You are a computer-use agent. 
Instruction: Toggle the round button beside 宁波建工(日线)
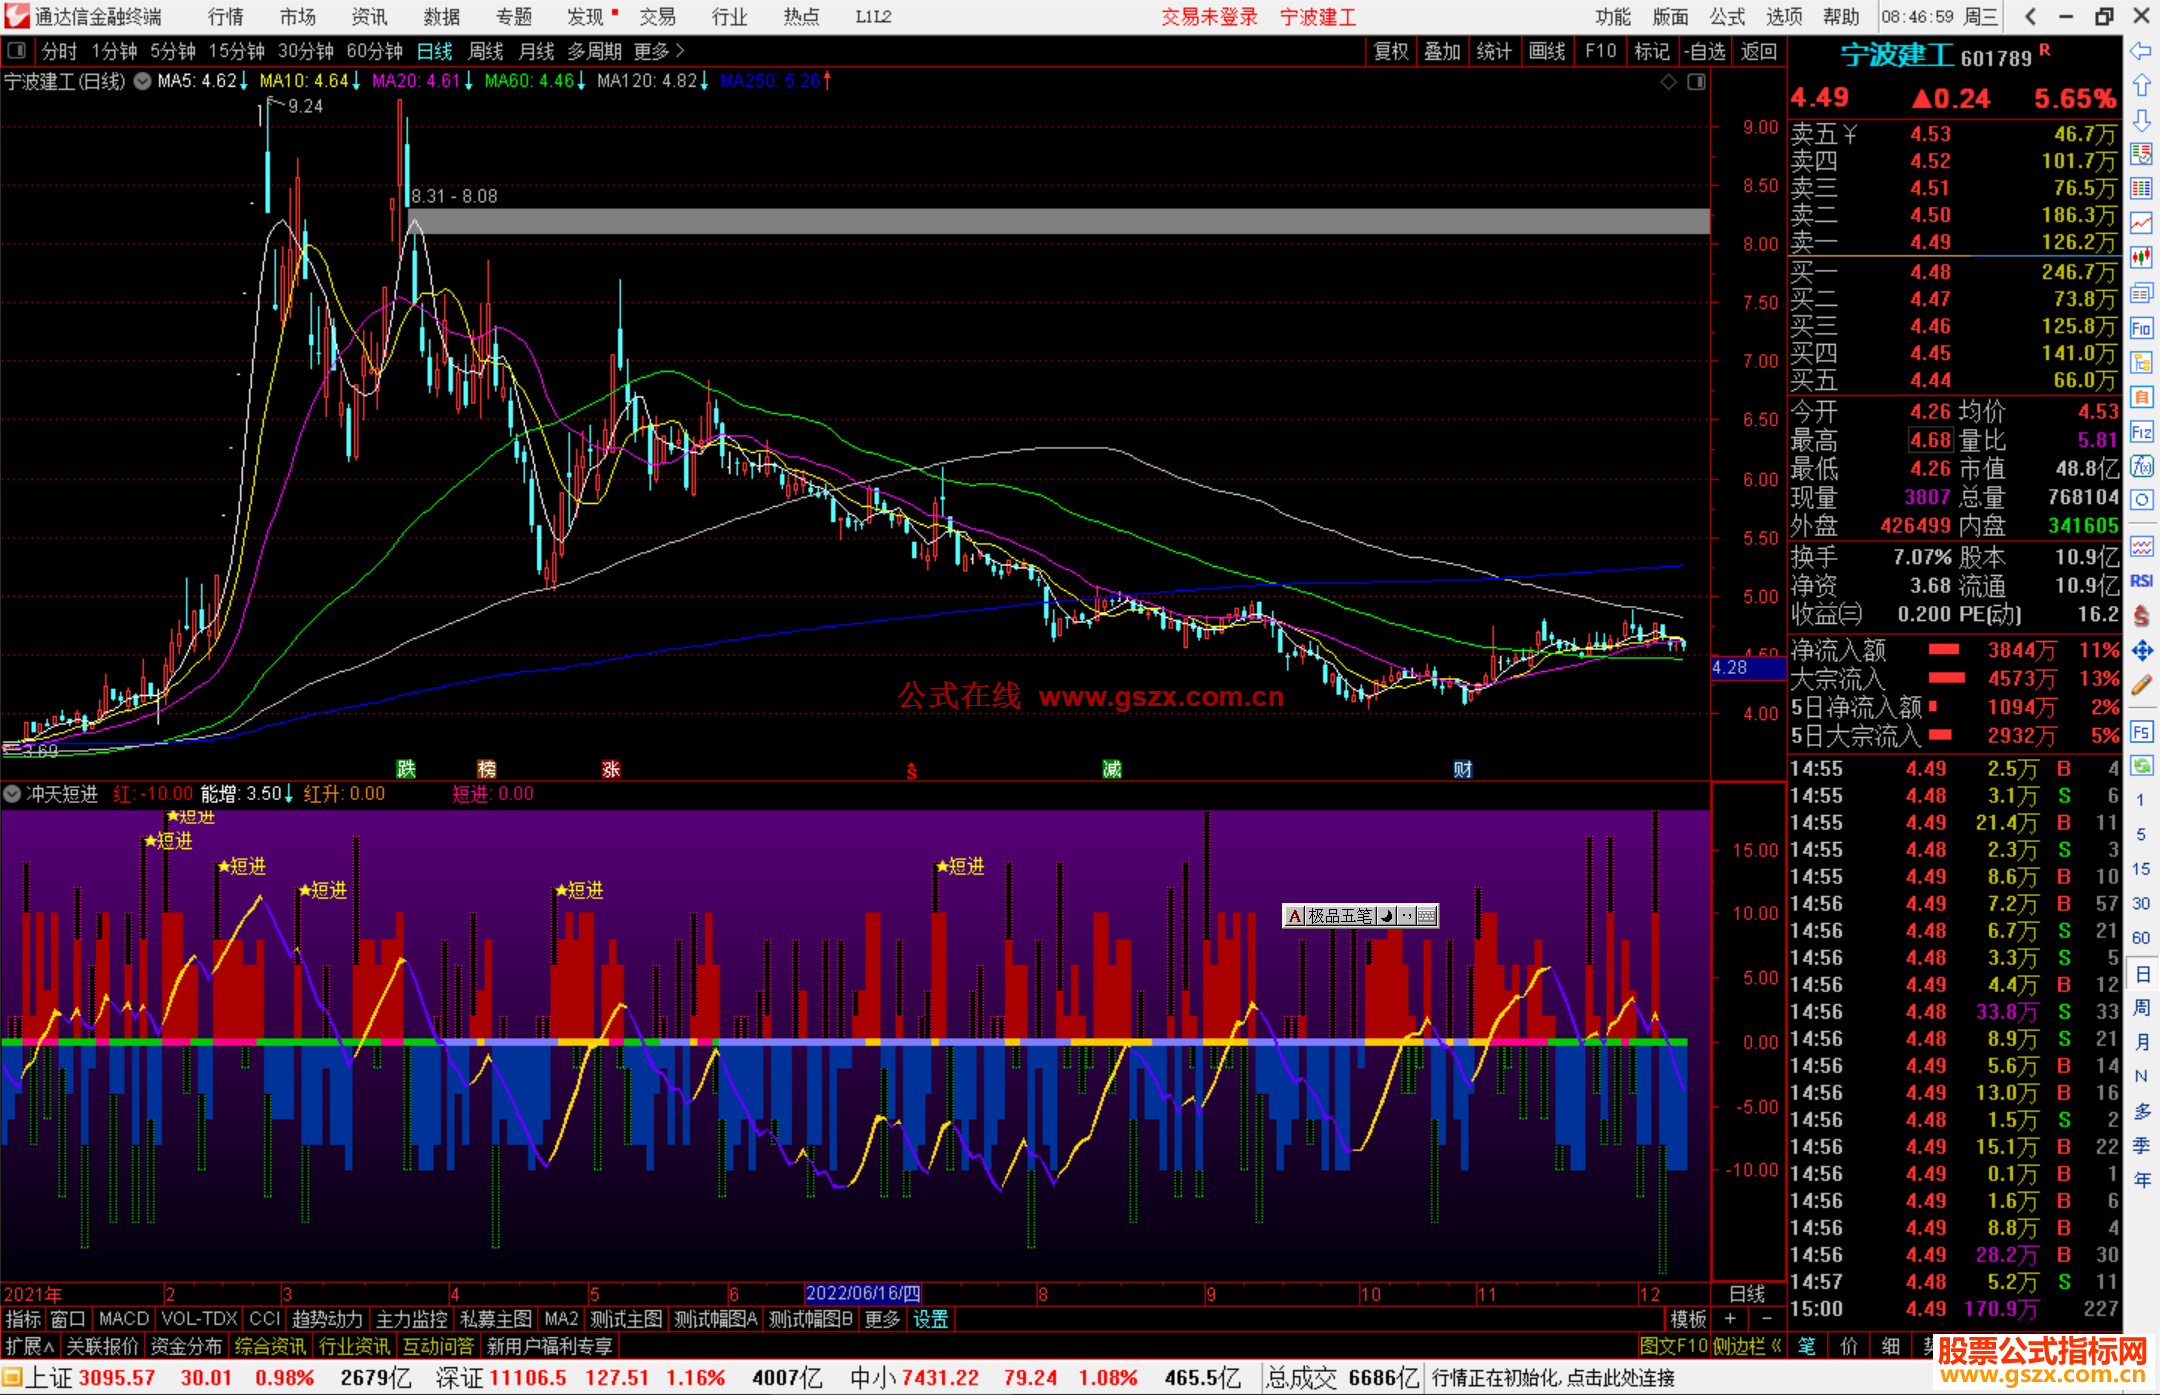click(142, 81)
